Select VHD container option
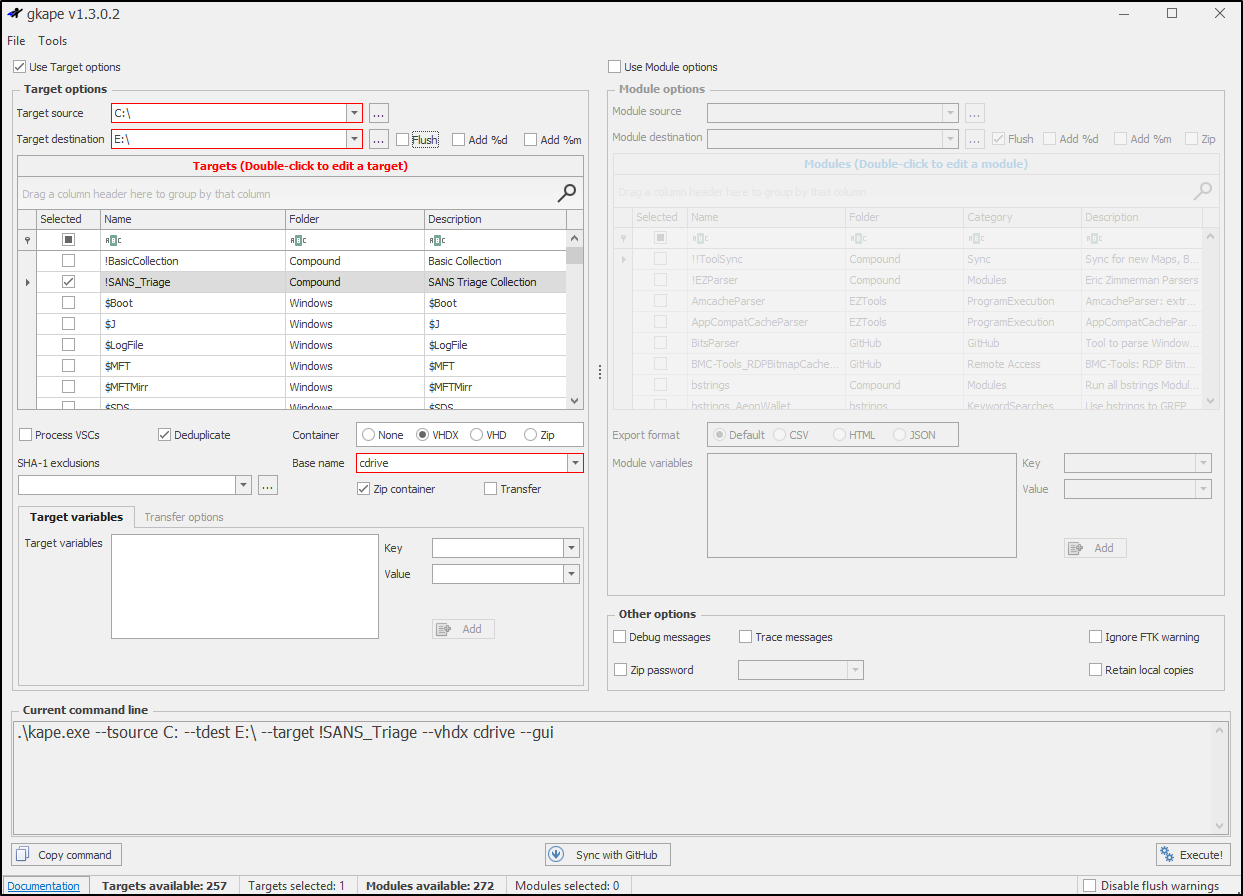1243x896 pixels. pyautogui.click(x=476, y=435)
